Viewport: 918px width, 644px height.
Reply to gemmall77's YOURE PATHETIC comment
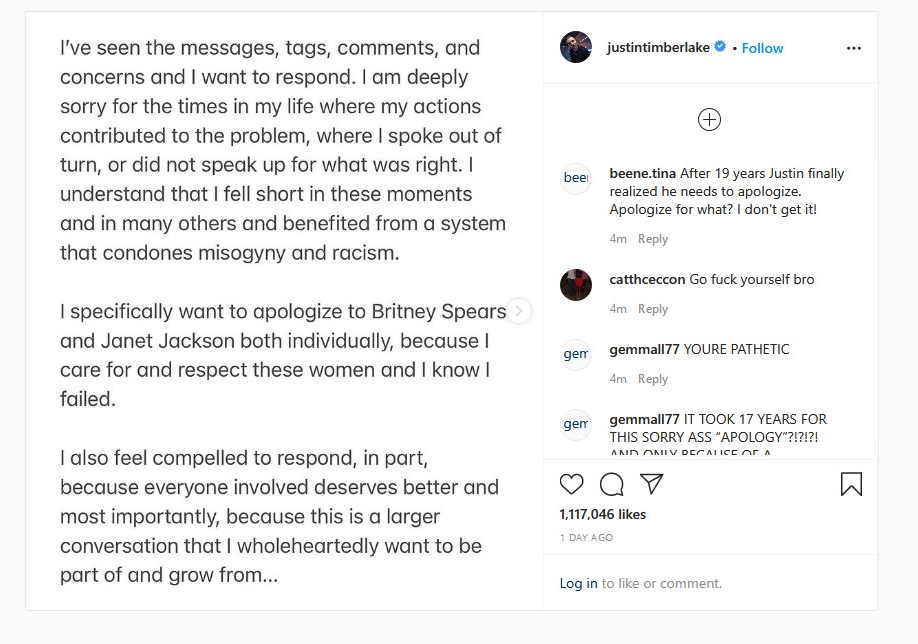click(653, 379)
